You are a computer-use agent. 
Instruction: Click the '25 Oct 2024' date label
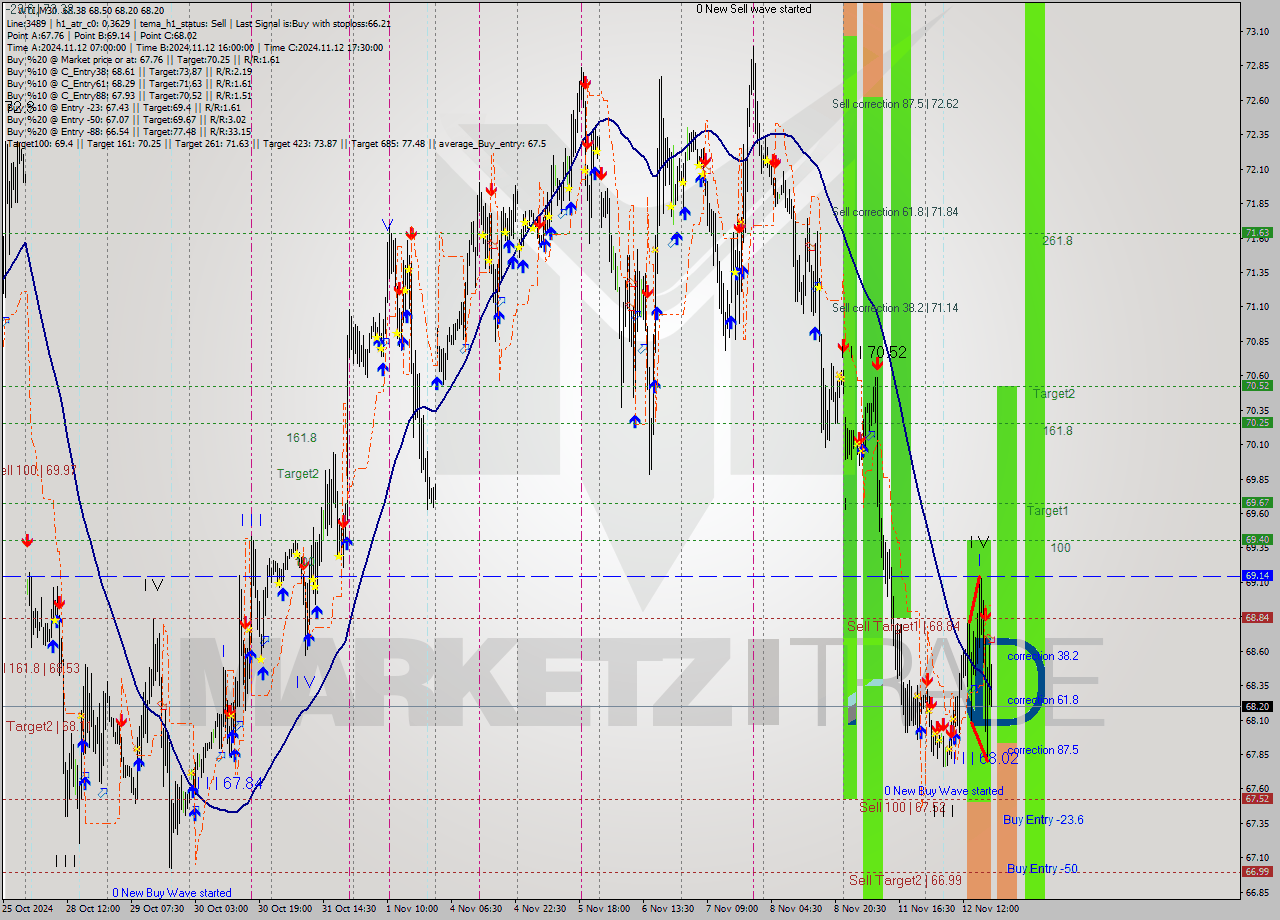pyautogui.click(x=28, y=909)
